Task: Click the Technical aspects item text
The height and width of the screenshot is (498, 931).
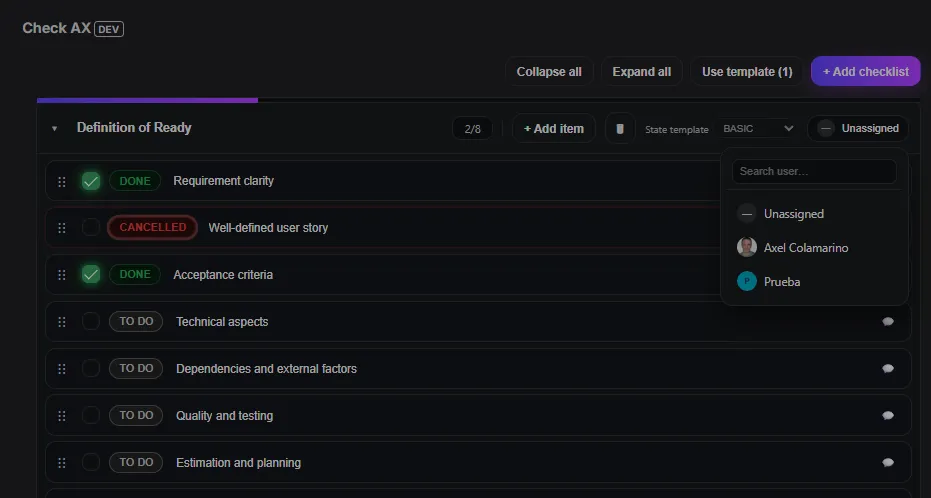Action: [222, 322]
